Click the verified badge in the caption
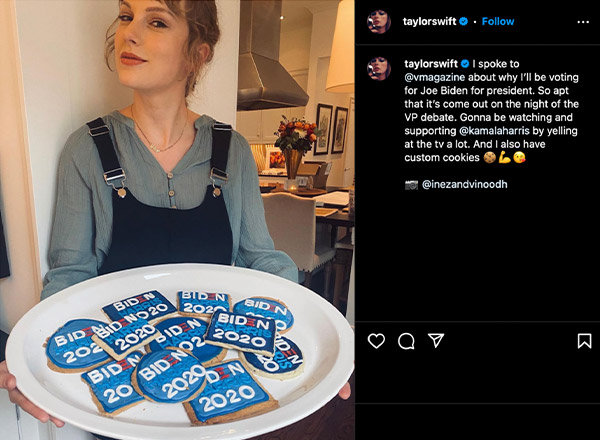The width and height of the screenshot is (600, 440). [x=464, y=61]
